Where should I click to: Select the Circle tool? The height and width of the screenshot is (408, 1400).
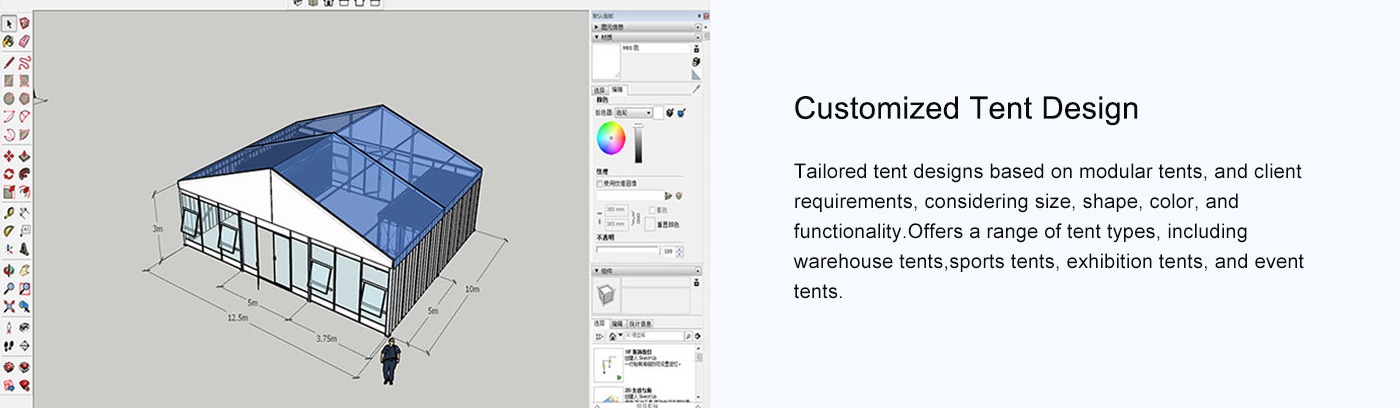(9, 98)
